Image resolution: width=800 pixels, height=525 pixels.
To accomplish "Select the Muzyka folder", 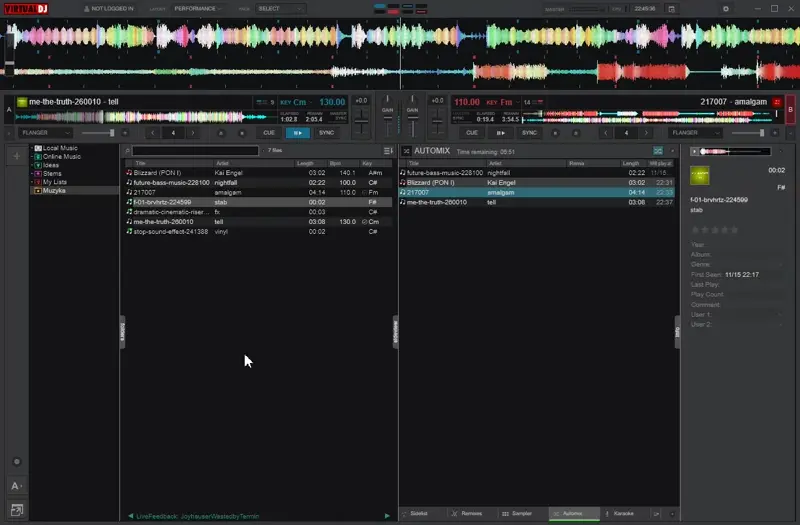I will (x=54, y=190).
